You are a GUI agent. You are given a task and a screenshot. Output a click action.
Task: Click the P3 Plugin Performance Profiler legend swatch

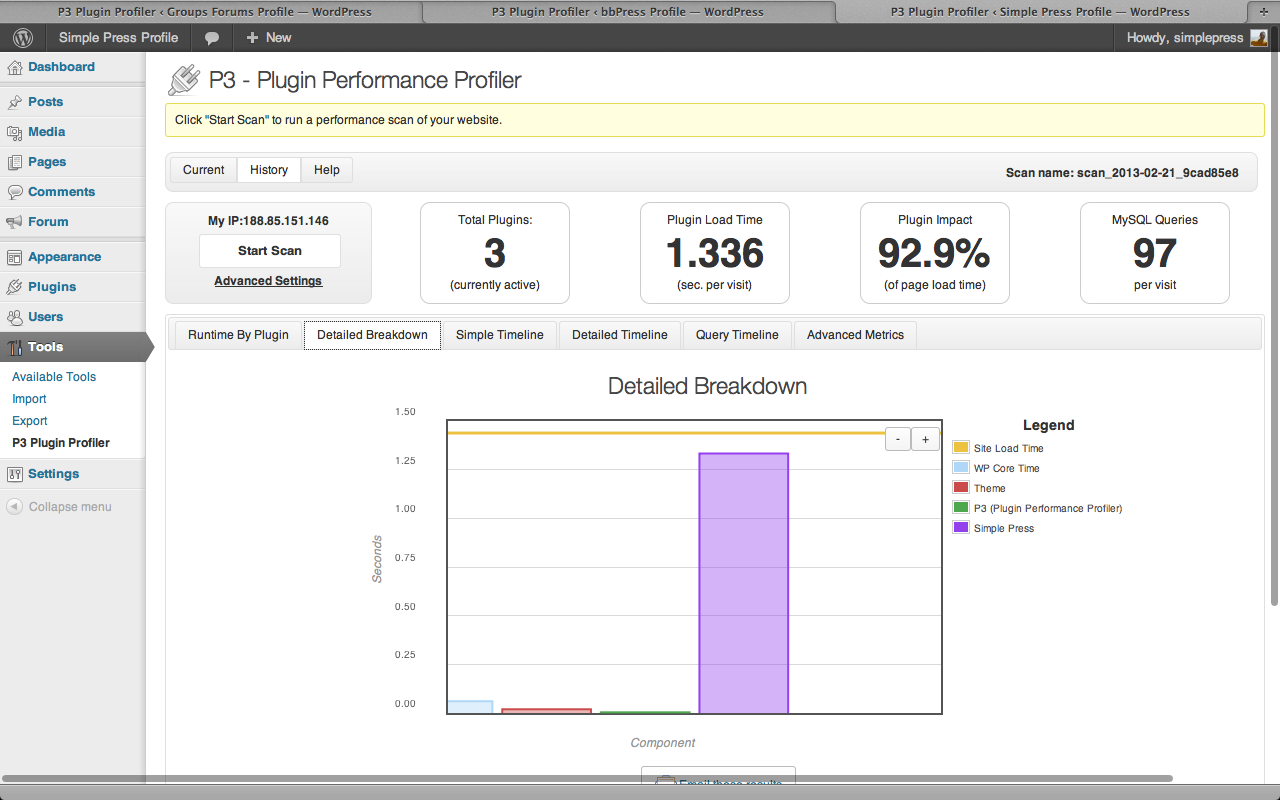point(961,507)
